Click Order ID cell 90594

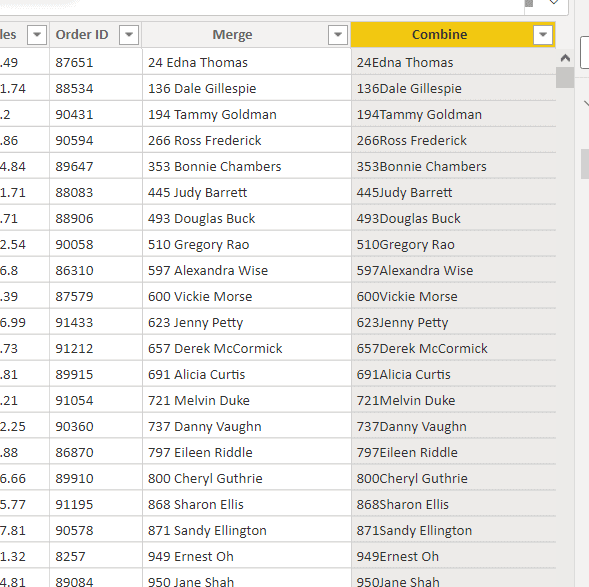96,140
